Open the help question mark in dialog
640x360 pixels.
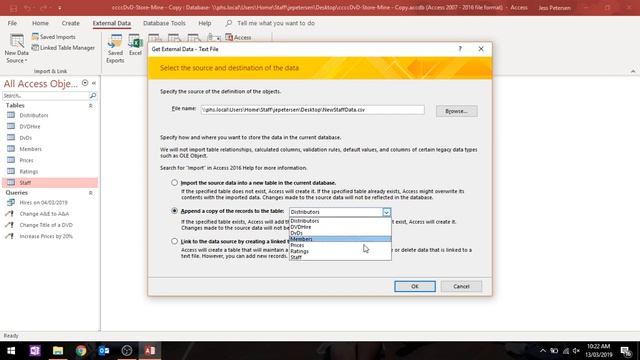(460, 49)
